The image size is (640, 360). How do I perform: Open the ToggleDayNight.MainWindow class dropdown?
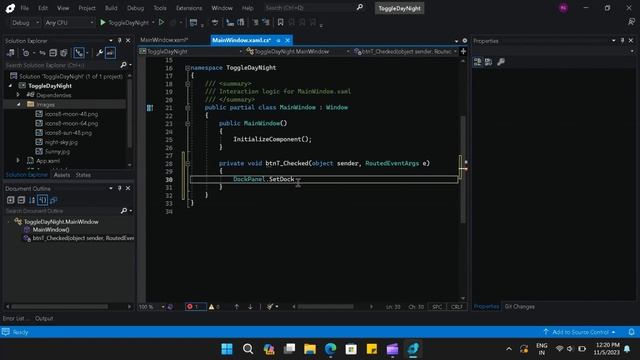pos(297,51)
